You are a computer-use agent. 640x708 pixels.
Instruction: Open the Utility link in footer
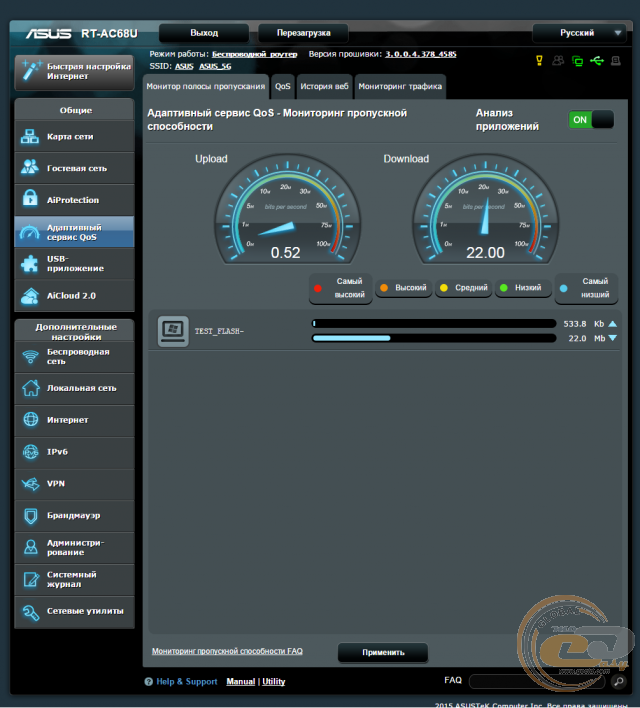point(274,682)
